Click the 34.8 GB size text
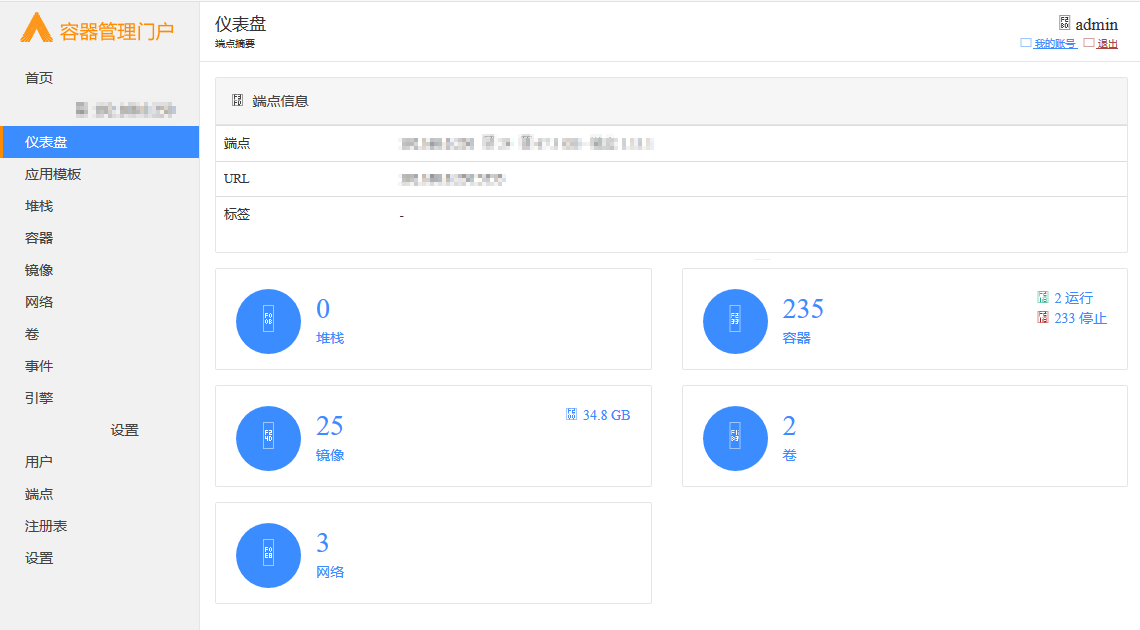The image size is (1140, 630). pos(606,415)
